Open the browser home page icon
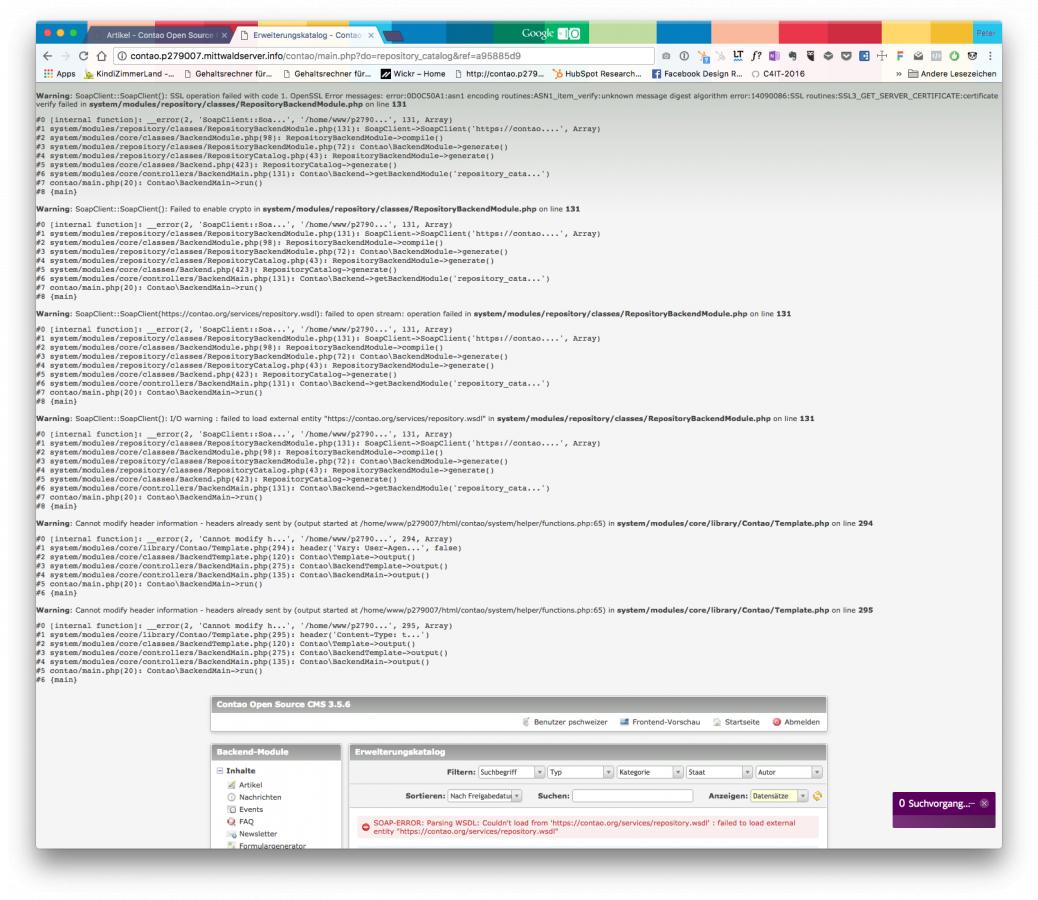Screen dimensions: 1038x900 click(103, 56)
